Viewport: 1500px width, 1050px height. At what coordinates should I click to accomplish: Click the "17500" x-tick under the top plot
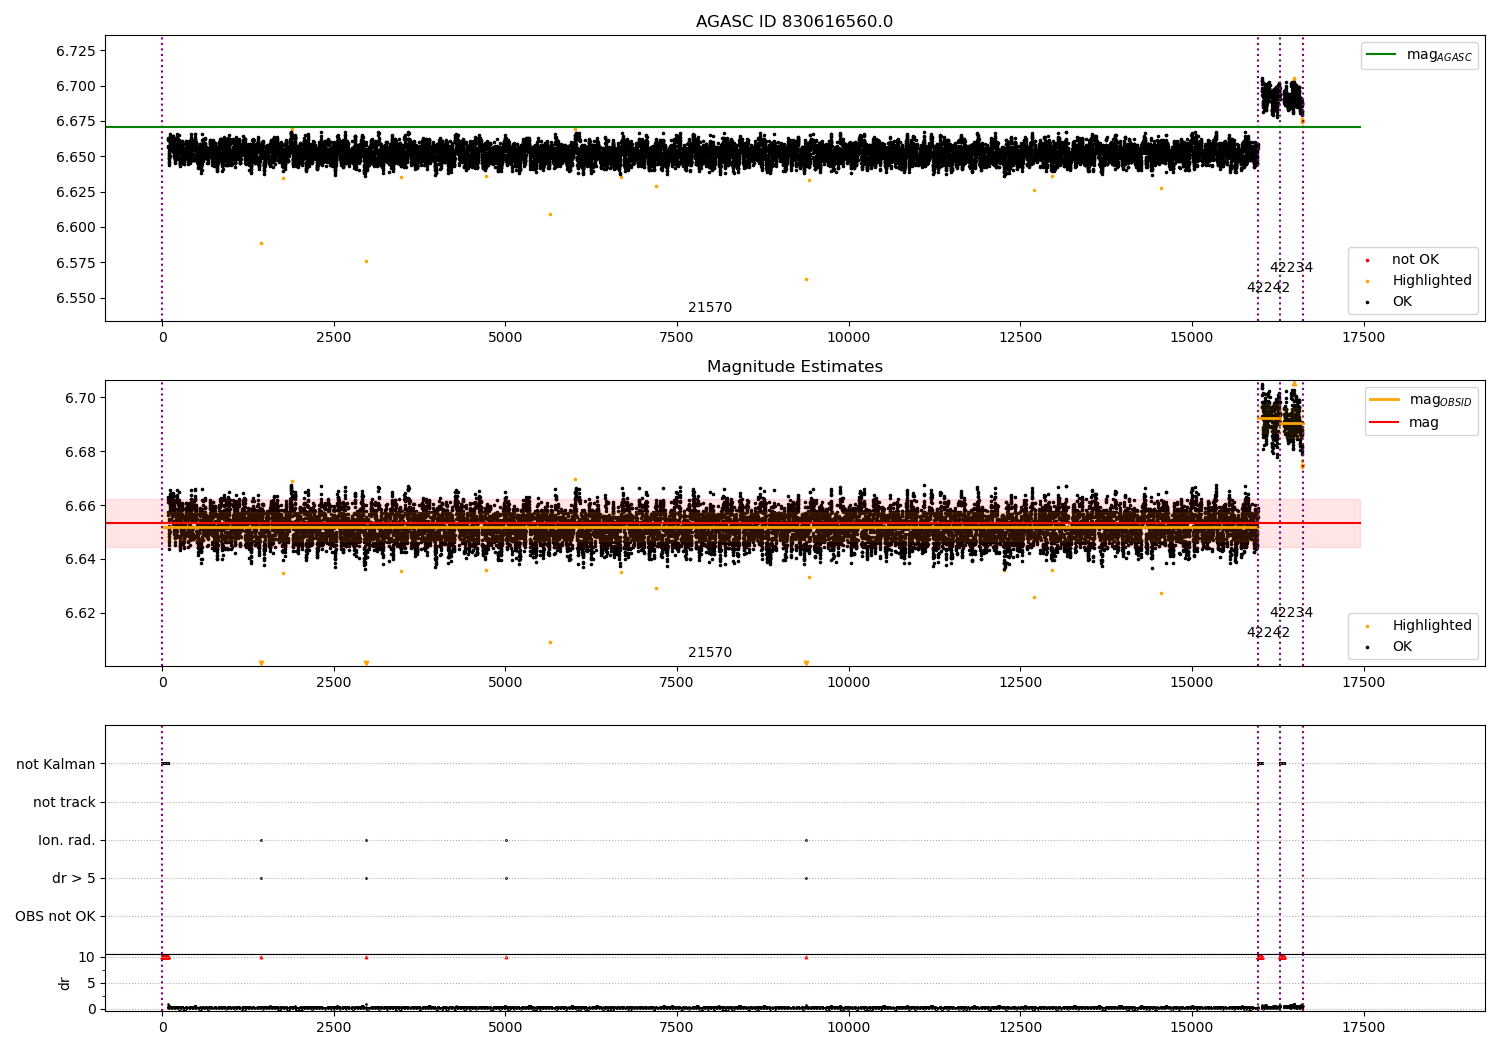point(1364,338)
